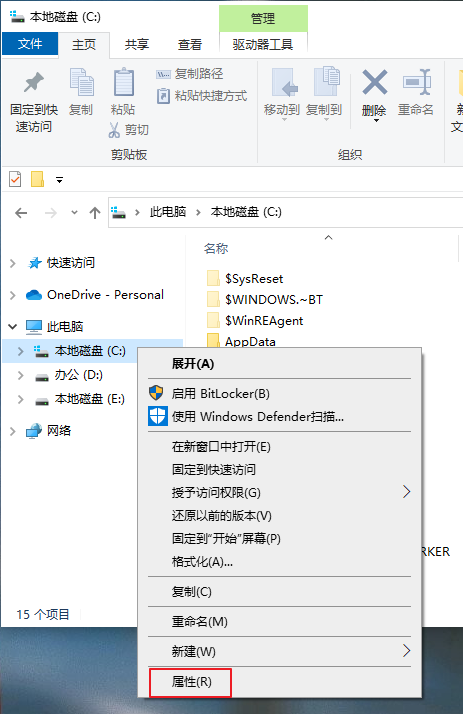Click the Pin to Quick access icon
463x714 pixels.
[34, 82]
